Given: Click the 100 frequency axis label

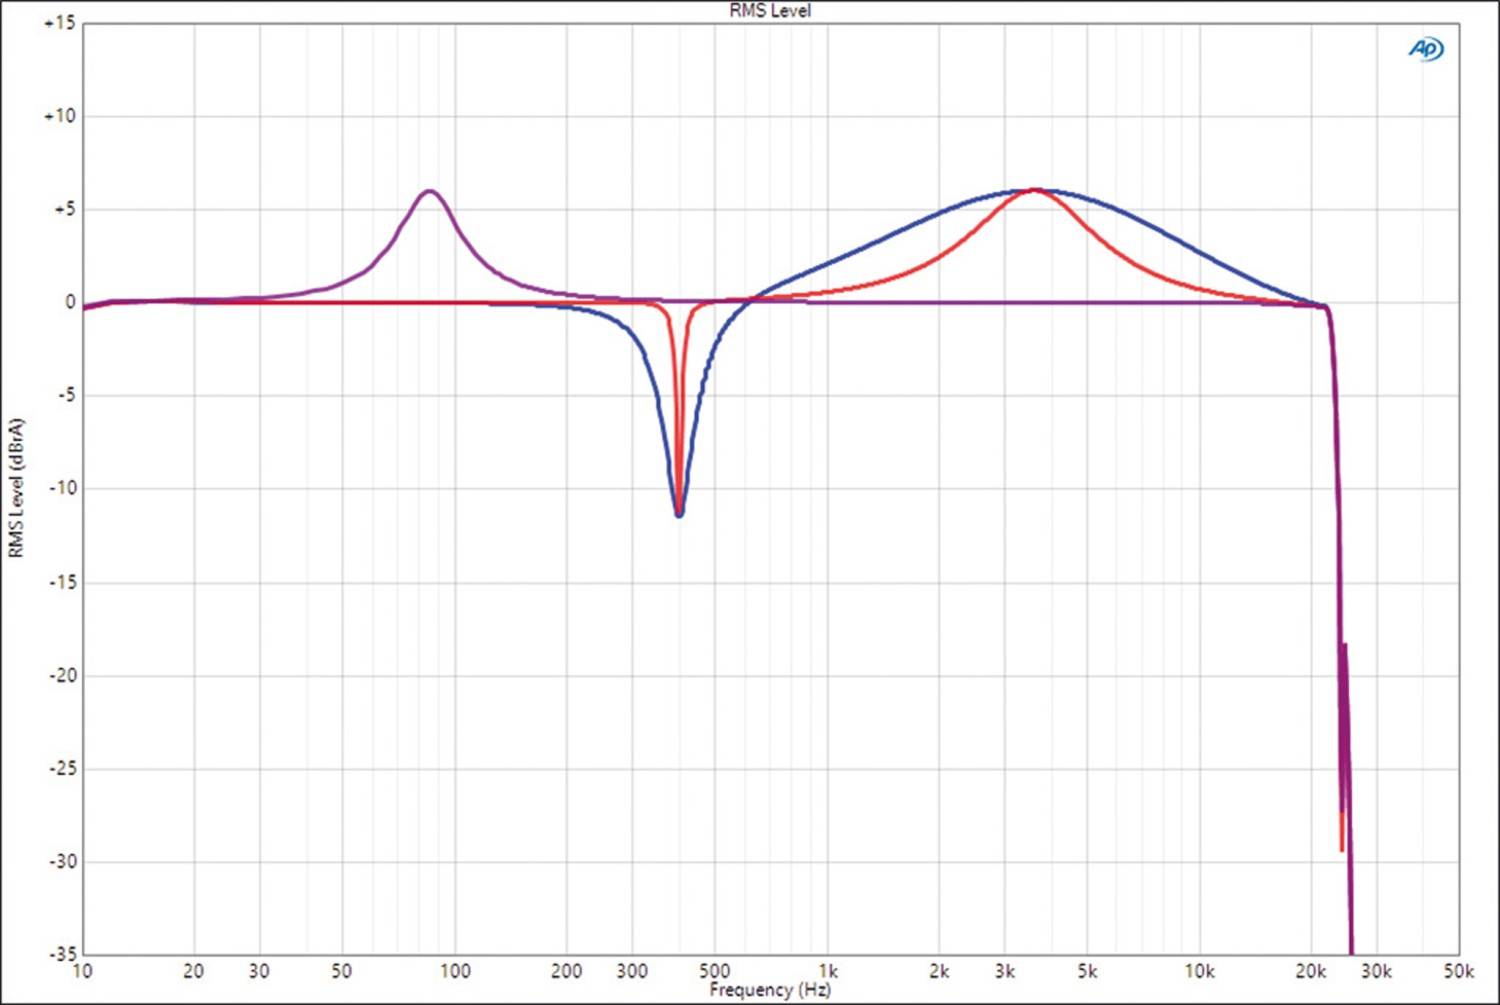Looking at the screenshot, I should (x=455, y=971).
